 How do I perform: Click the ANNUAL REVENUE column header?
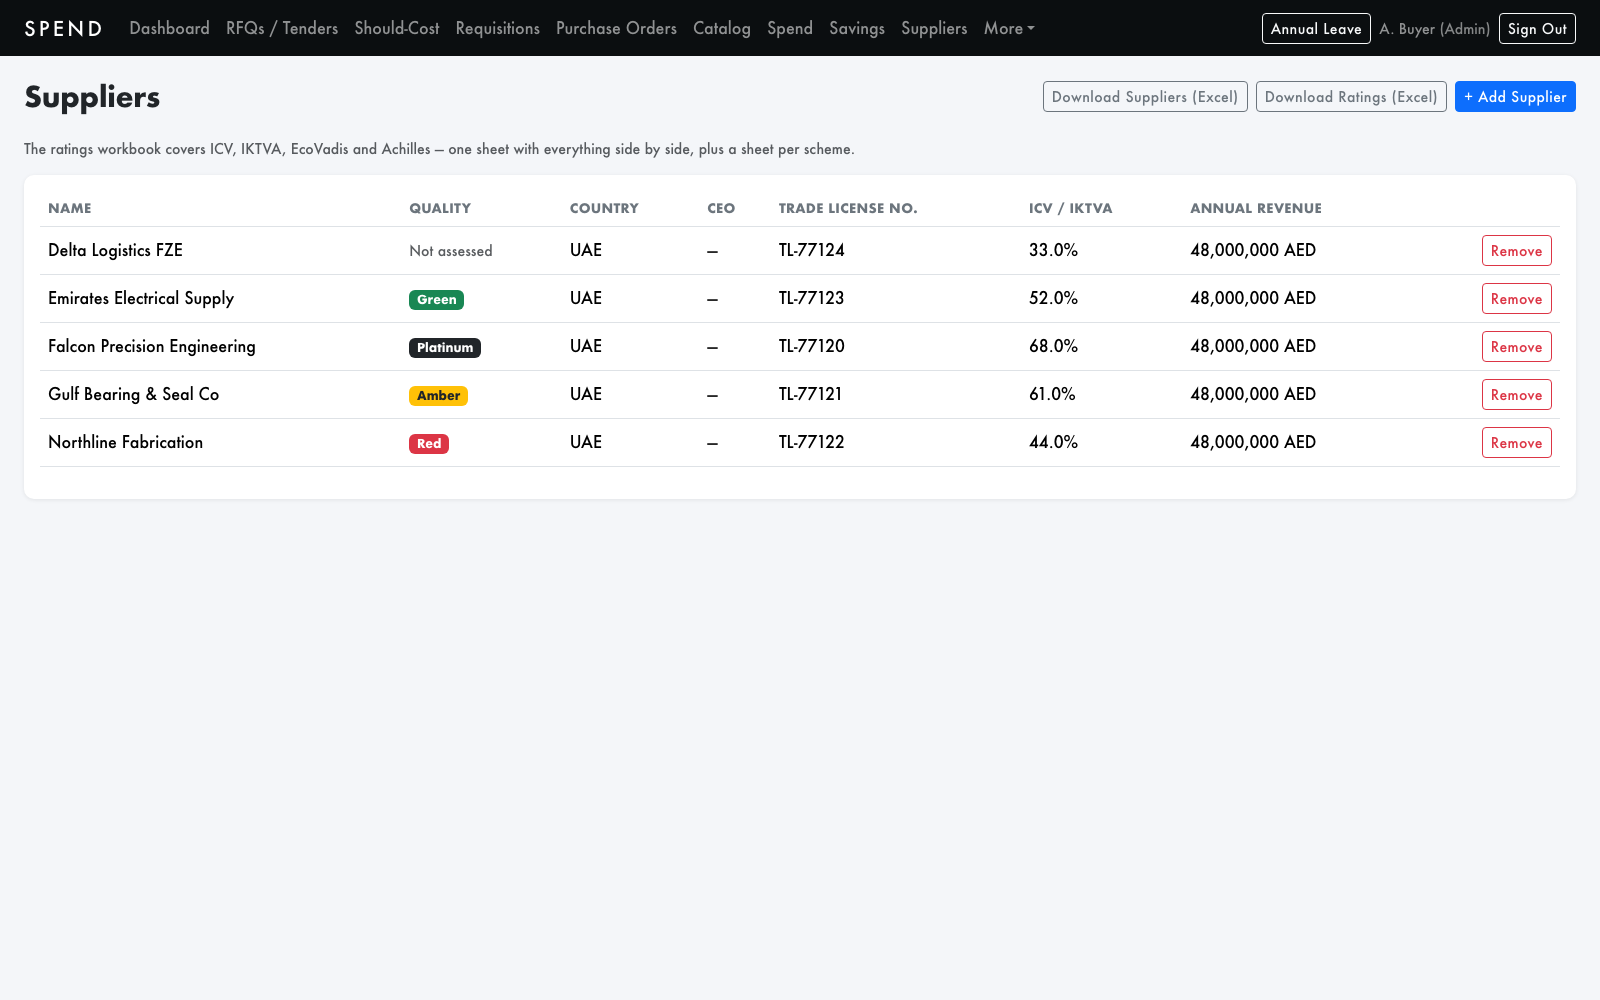tap(1256, 208)
